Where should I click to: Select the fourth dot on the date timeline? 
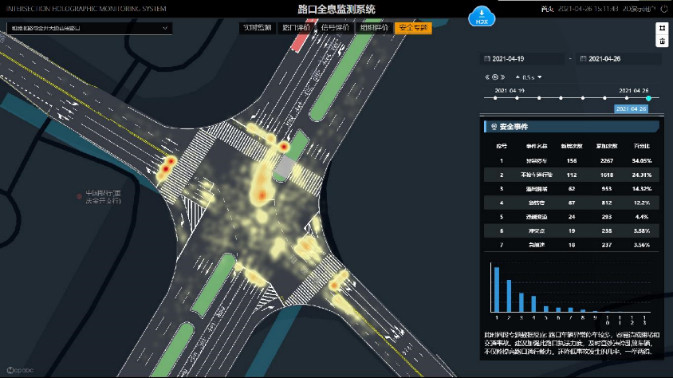(561, 98)
